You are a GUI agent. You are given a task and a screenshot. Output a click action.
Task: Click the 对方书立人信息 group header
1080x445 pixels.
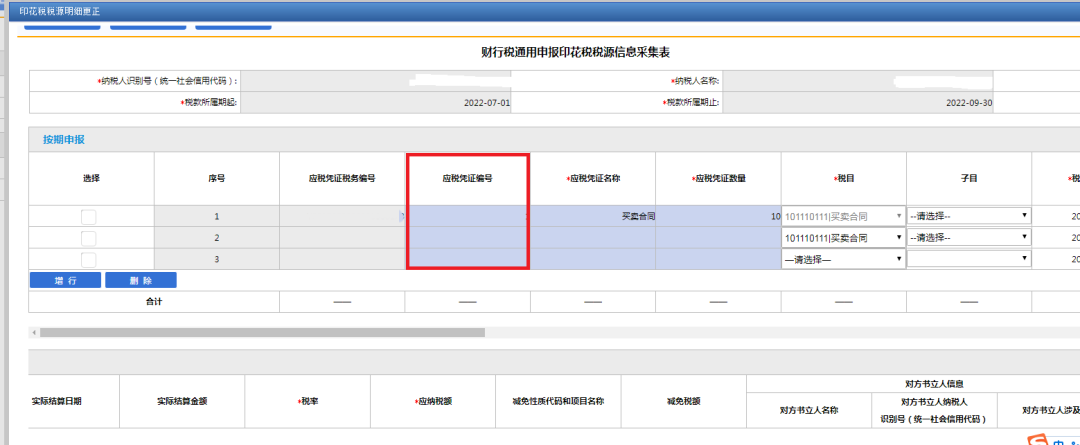[934, 384]
